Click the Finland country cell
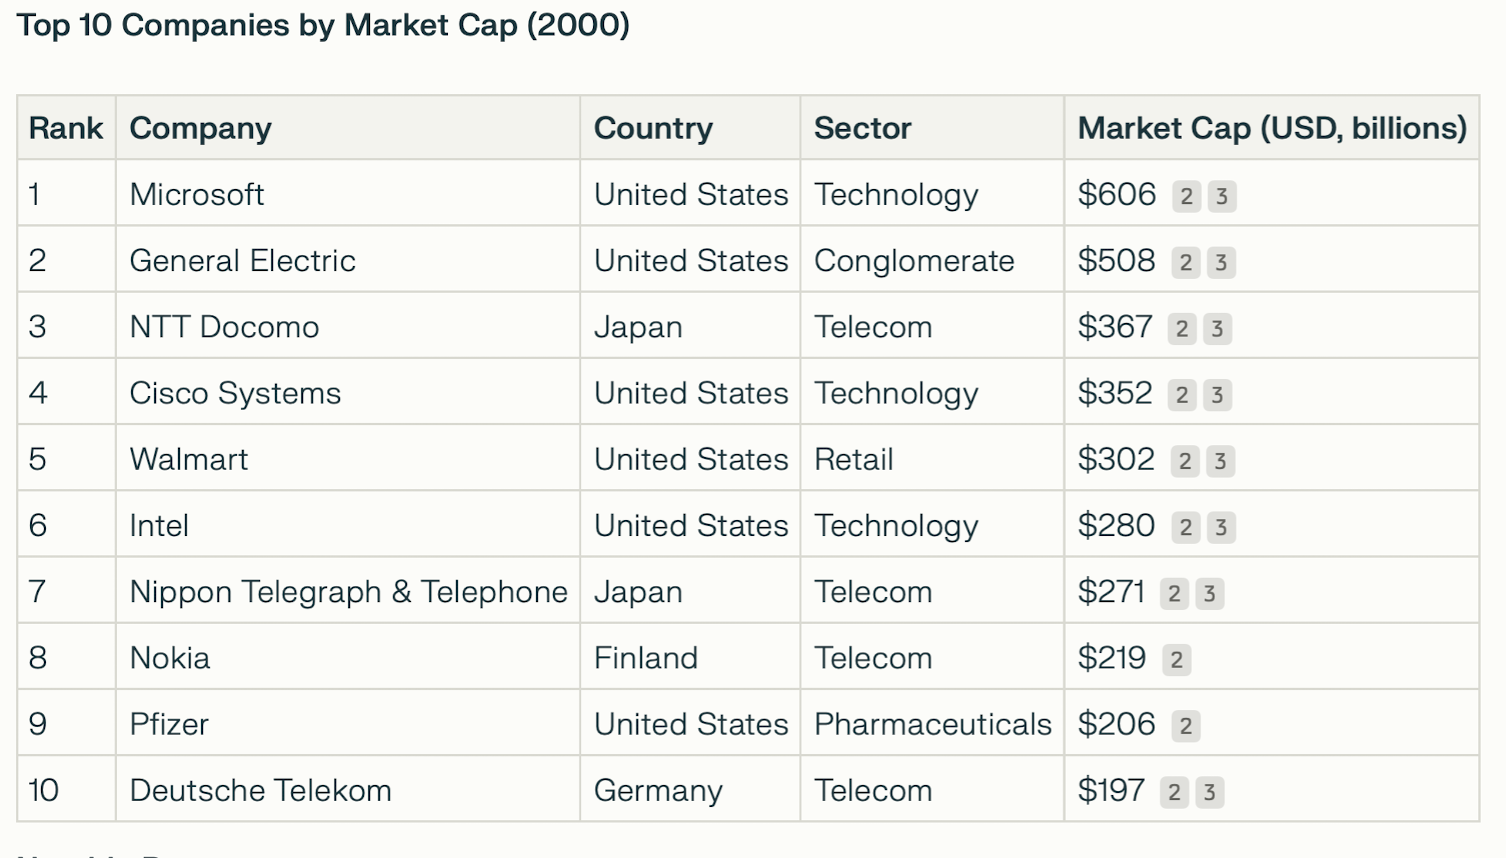 (x=645, y=658)
